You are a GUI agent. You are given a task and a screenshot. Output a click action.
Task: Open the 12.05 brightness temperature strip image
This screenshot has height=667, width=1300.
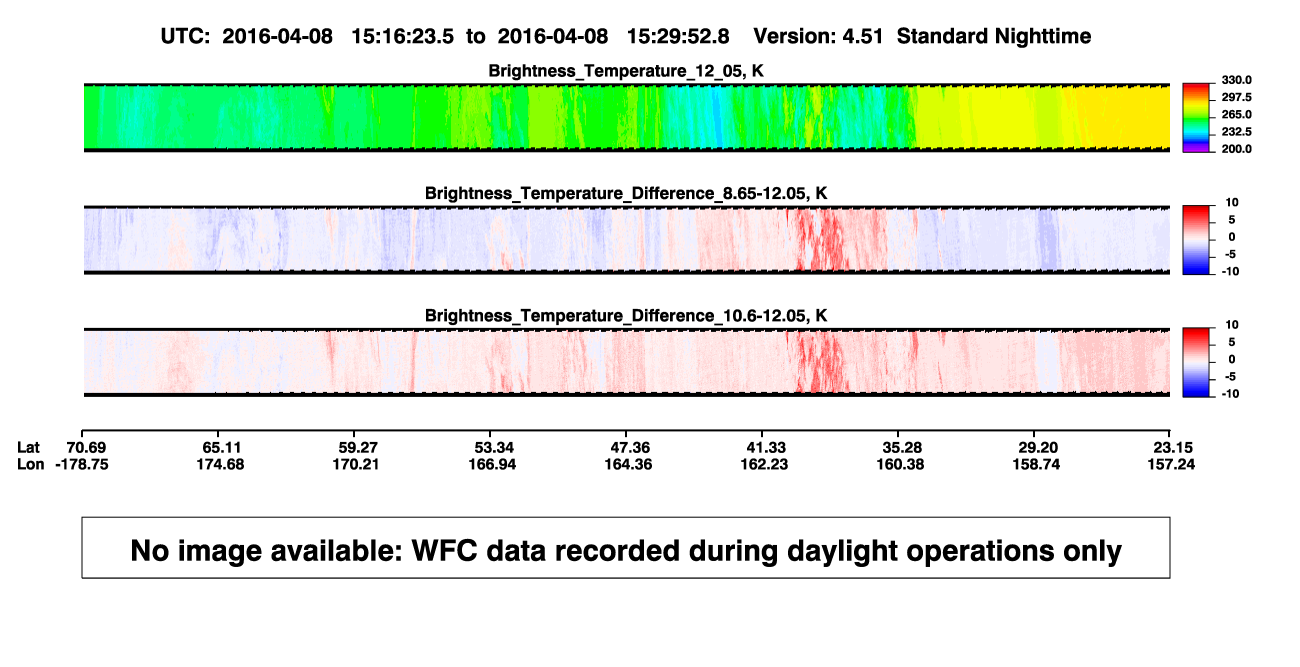pyautogui.click(x=626, y=117)
